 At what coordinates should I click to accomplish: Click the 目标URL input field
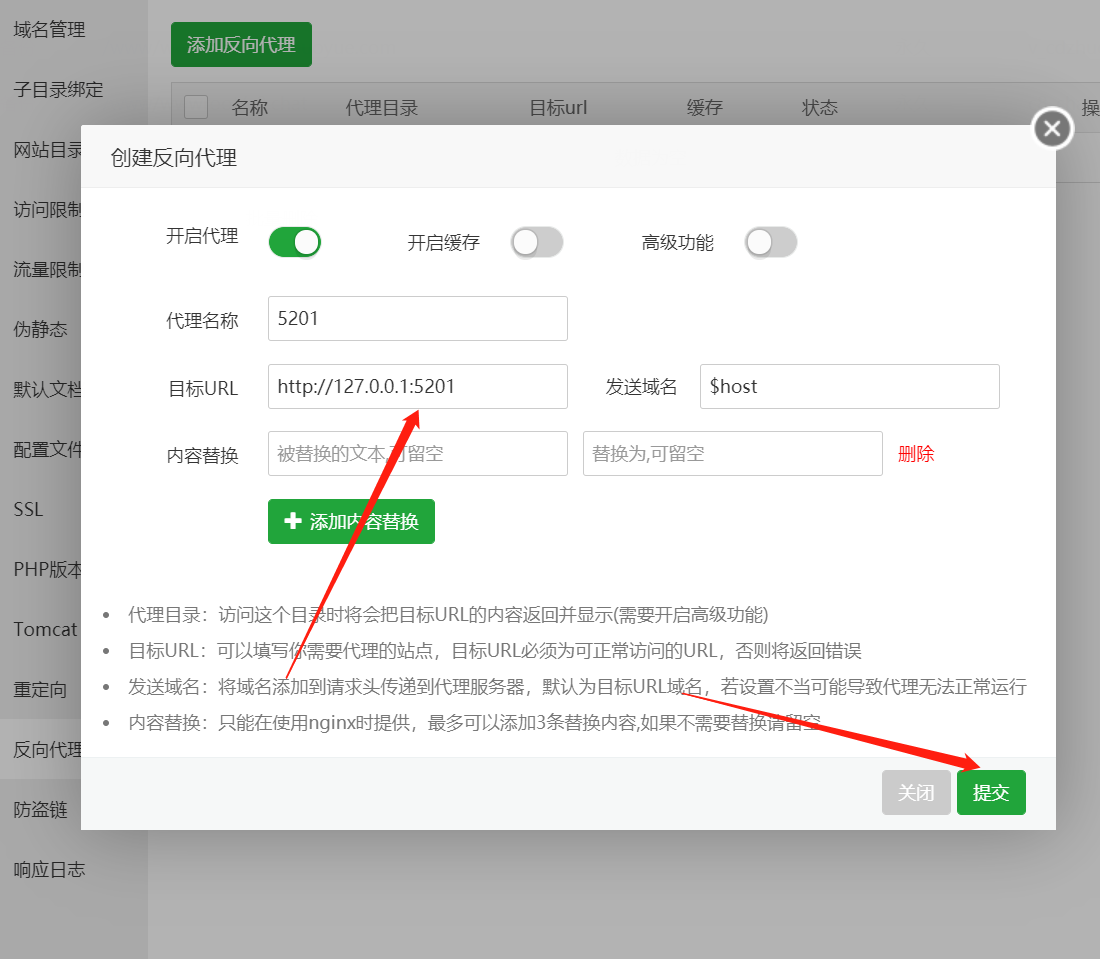[417, 387]
